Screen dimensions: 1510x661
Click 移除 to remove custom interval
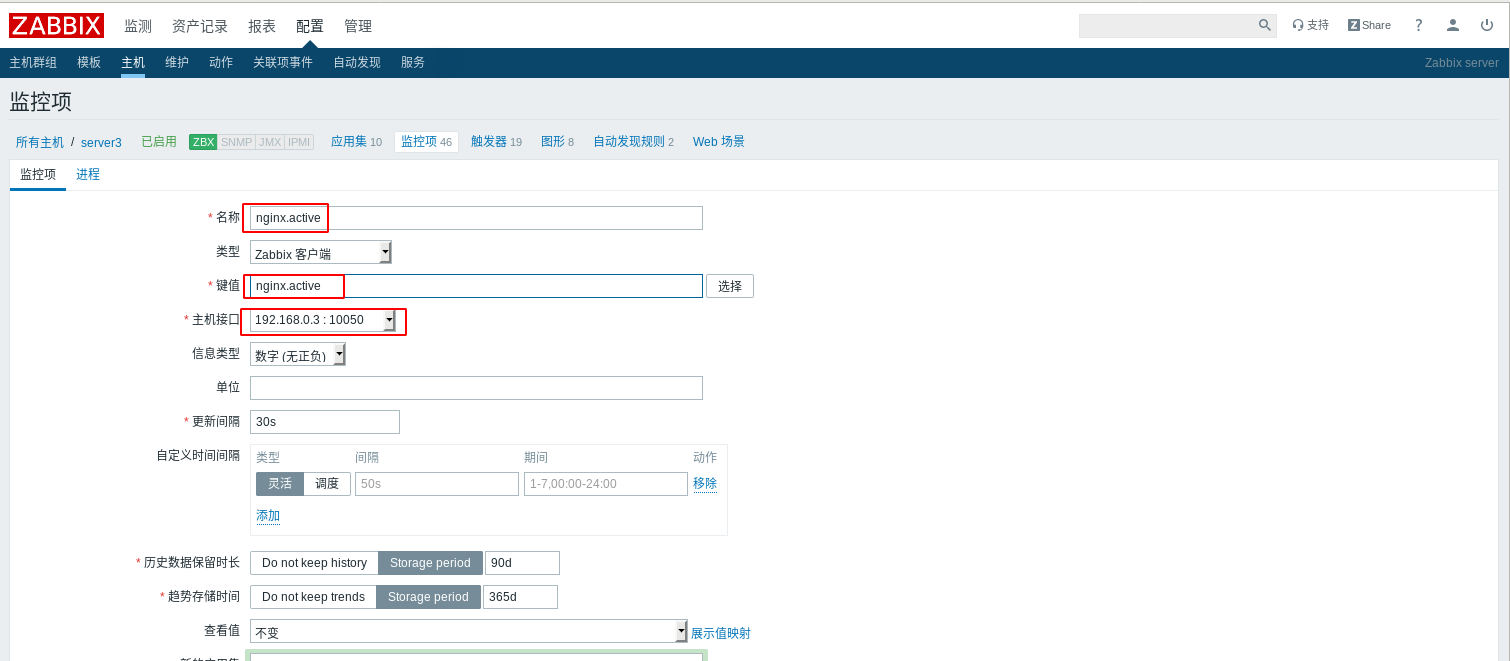point(705,483)
